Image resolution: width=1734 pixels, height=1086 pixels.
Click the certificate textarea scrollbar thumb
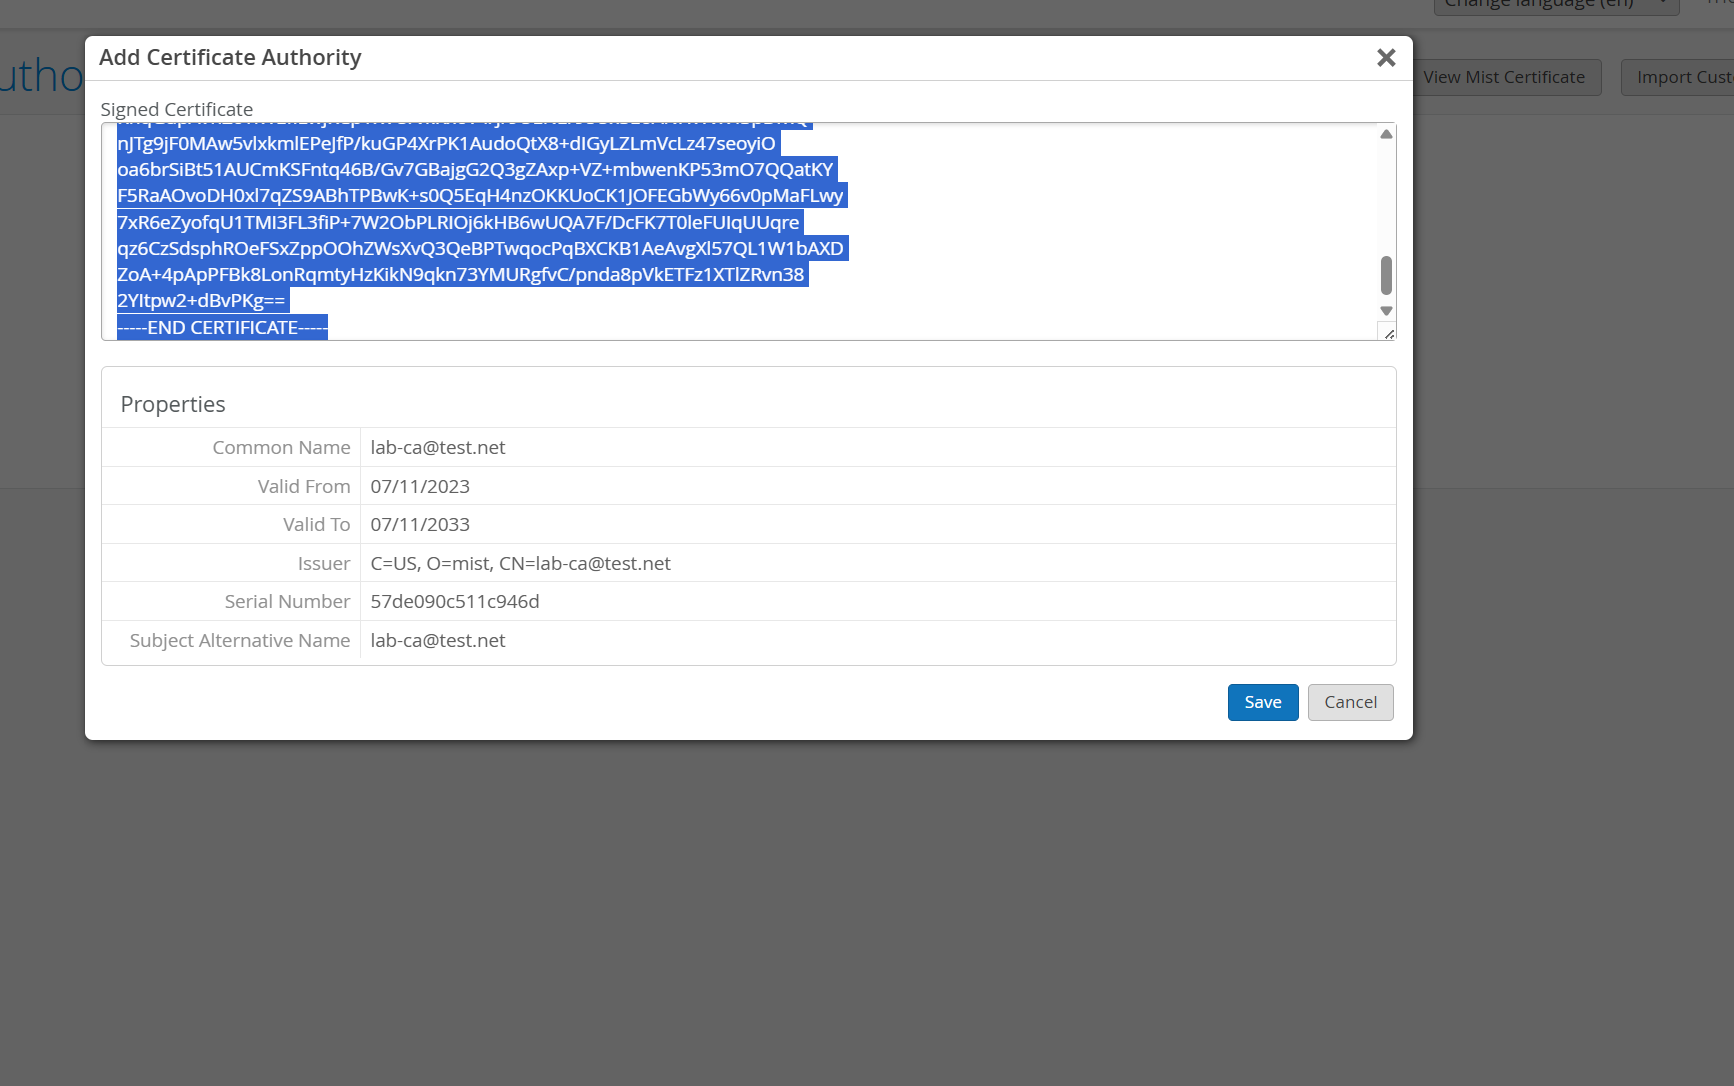tap(1386, 275)
